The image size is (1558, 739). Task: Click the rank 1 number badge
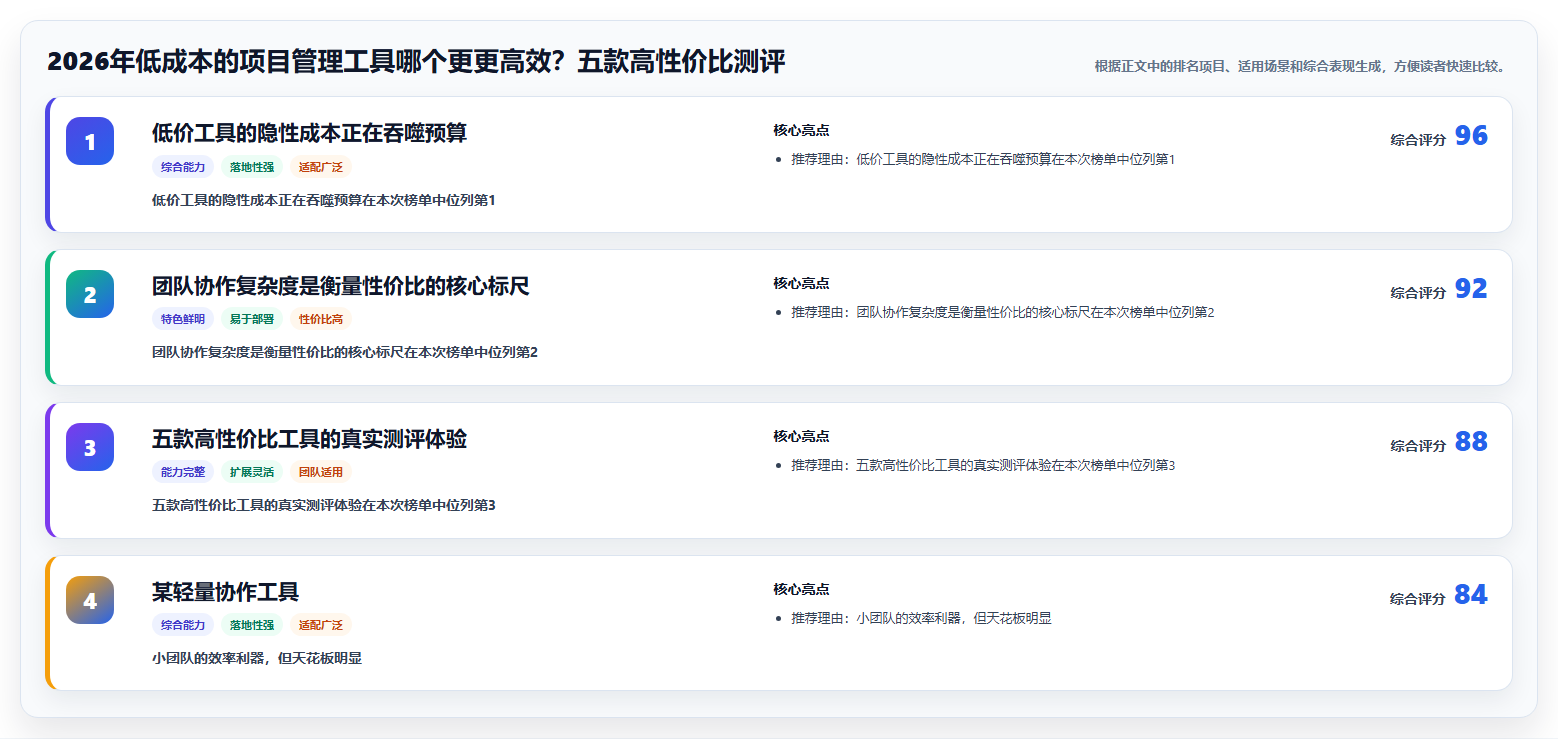[90, 141]
